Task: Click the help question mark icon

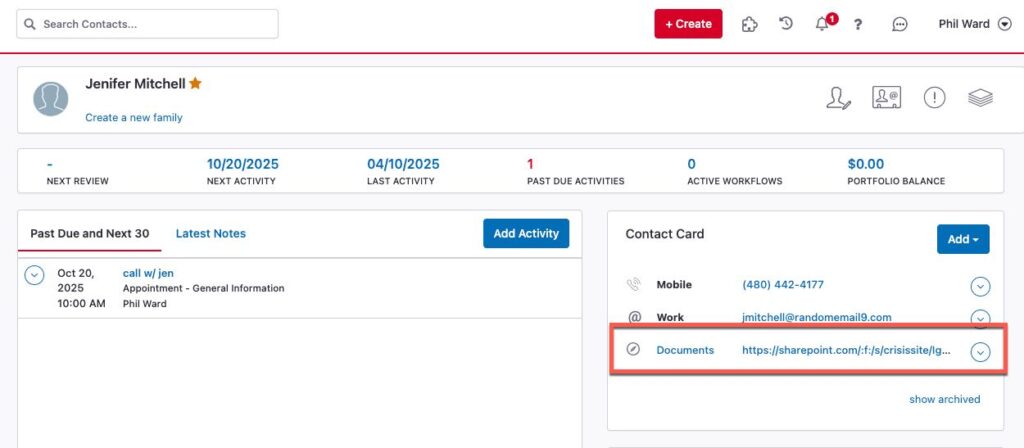Action: (858, 25)
